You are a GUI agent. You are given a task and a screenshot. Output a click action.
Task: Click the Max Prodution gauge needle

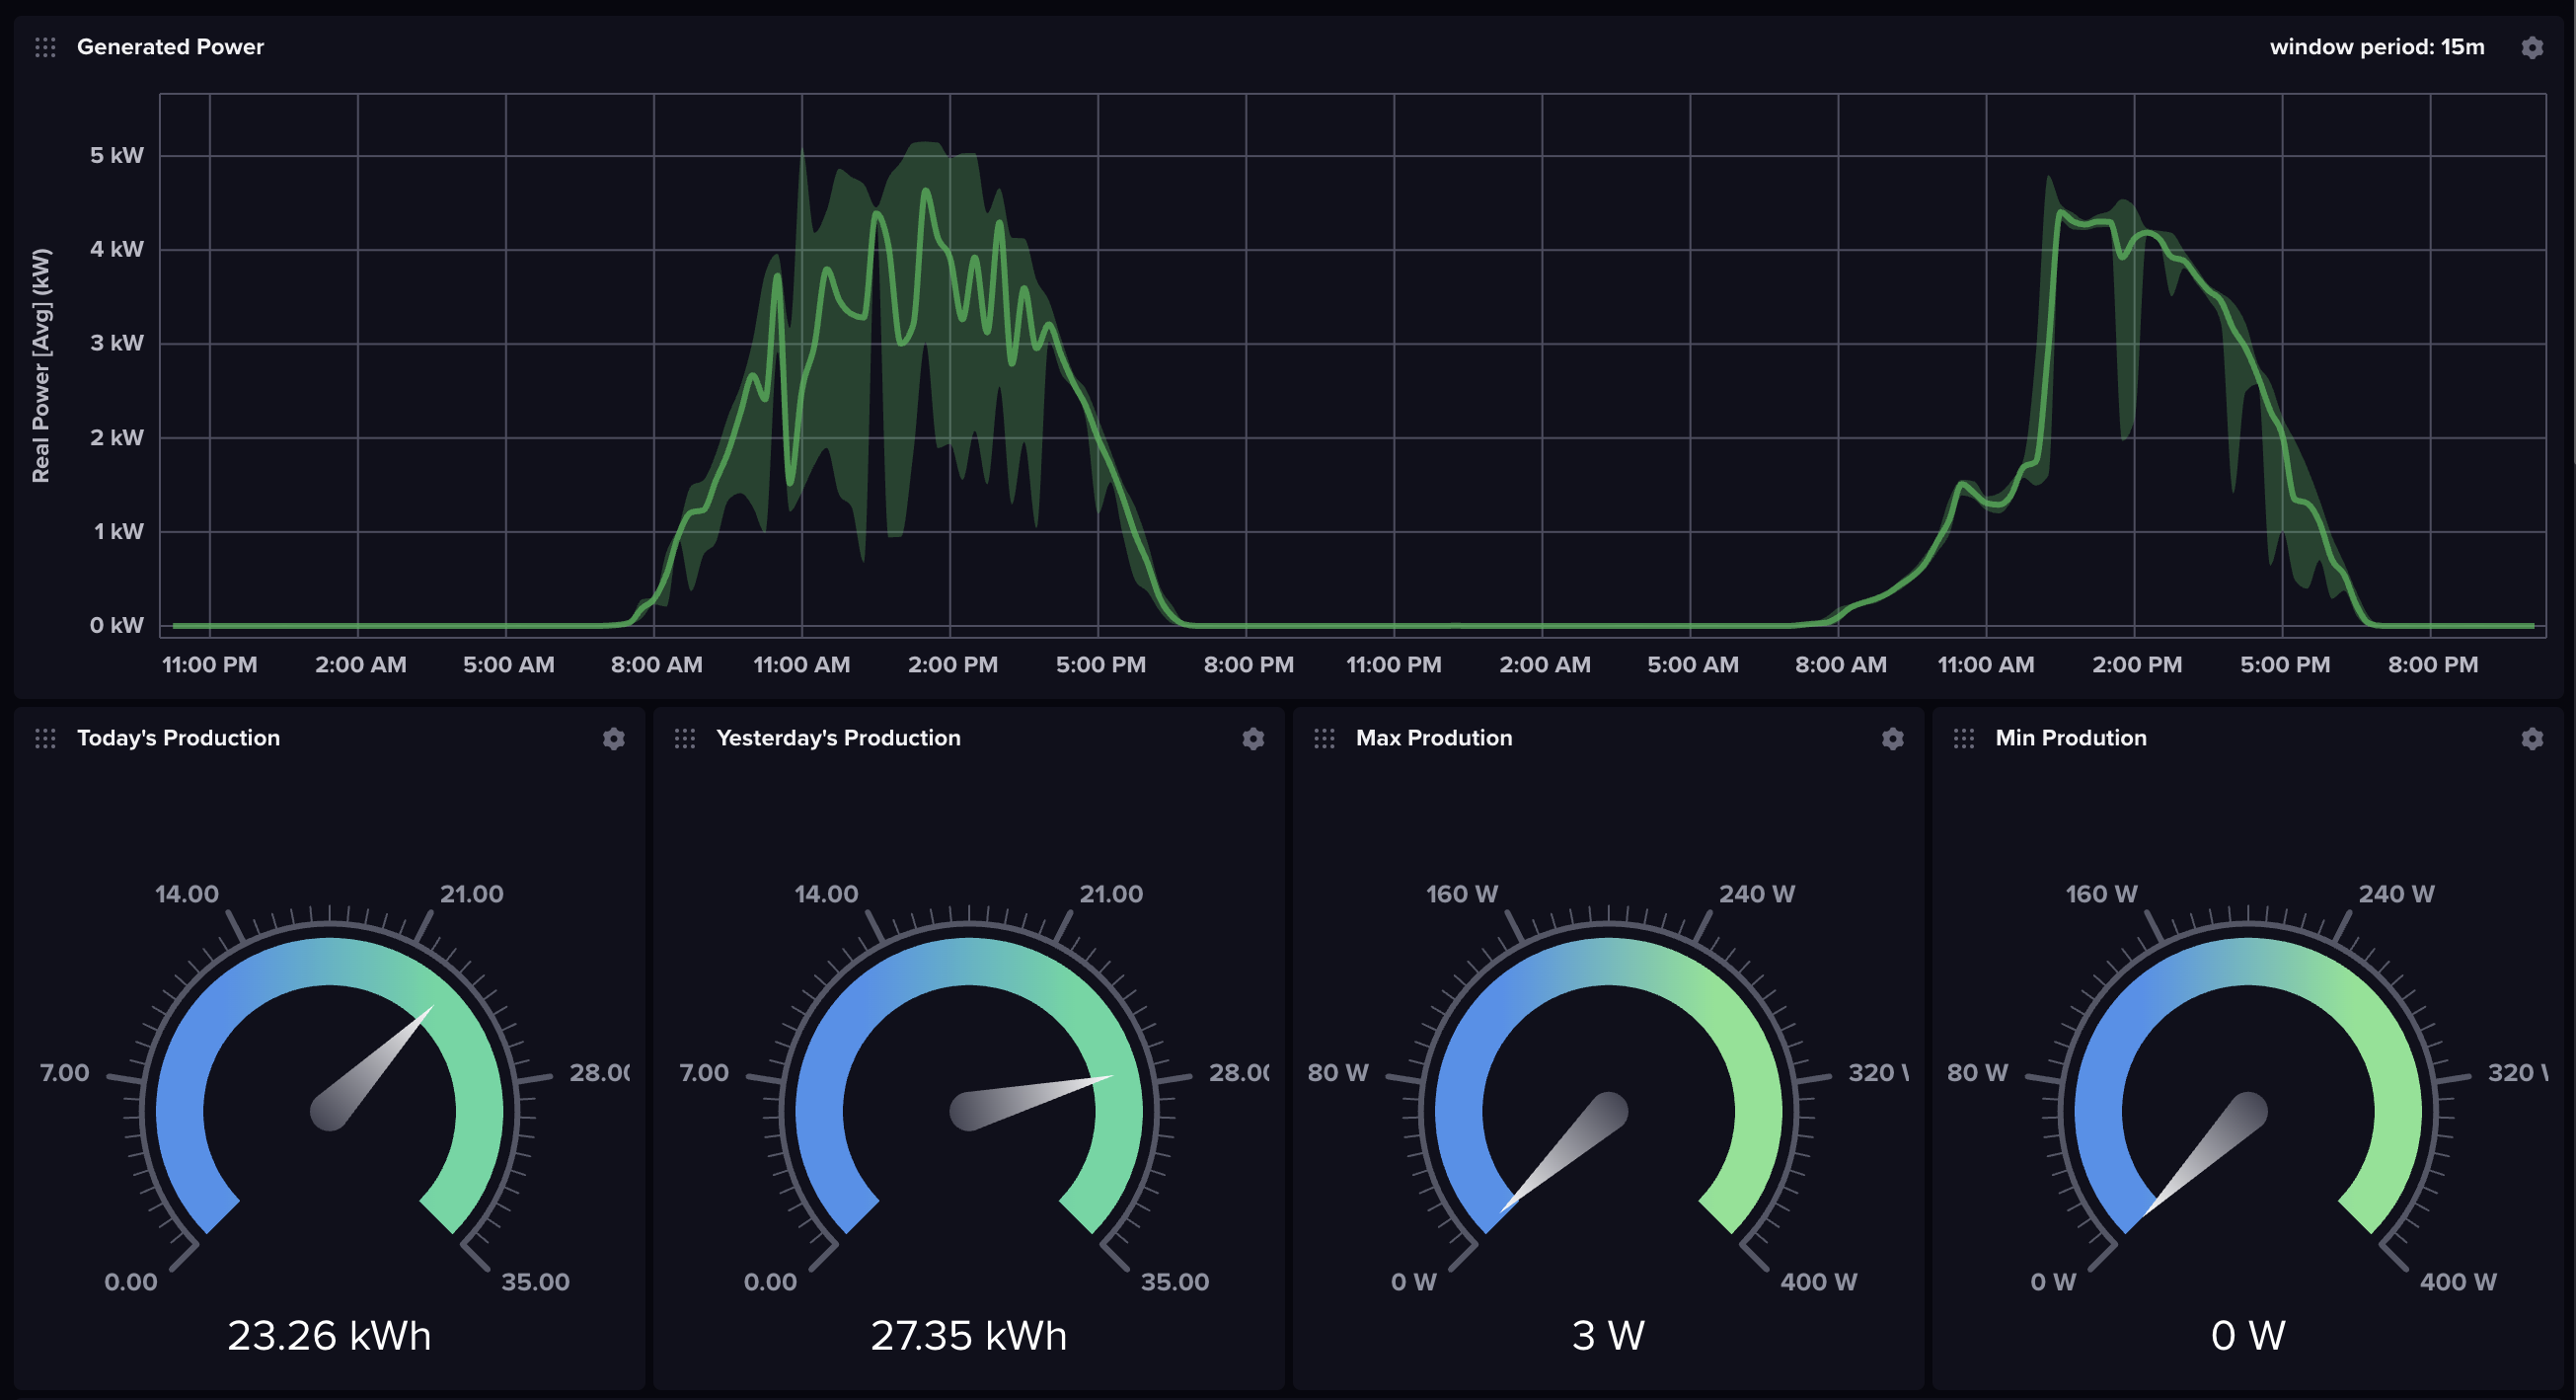[x=1563, y=1153]
